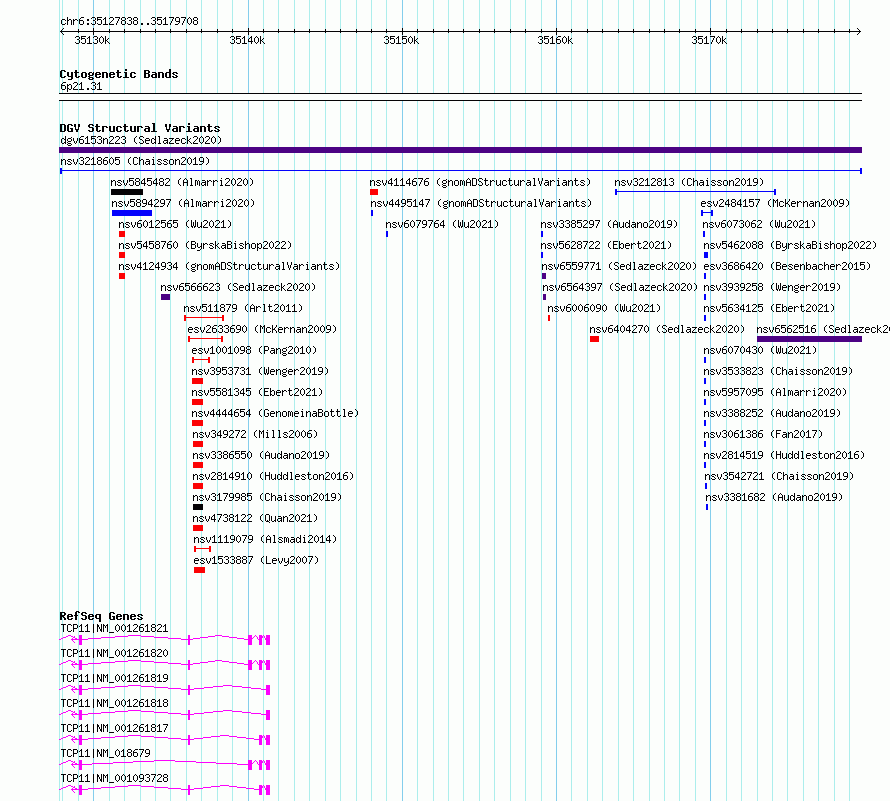Select nsv3939258 (Wenger2019) label
Viewport: 890px width, 801px height.
pyautogui.click(x=773, y=287)
